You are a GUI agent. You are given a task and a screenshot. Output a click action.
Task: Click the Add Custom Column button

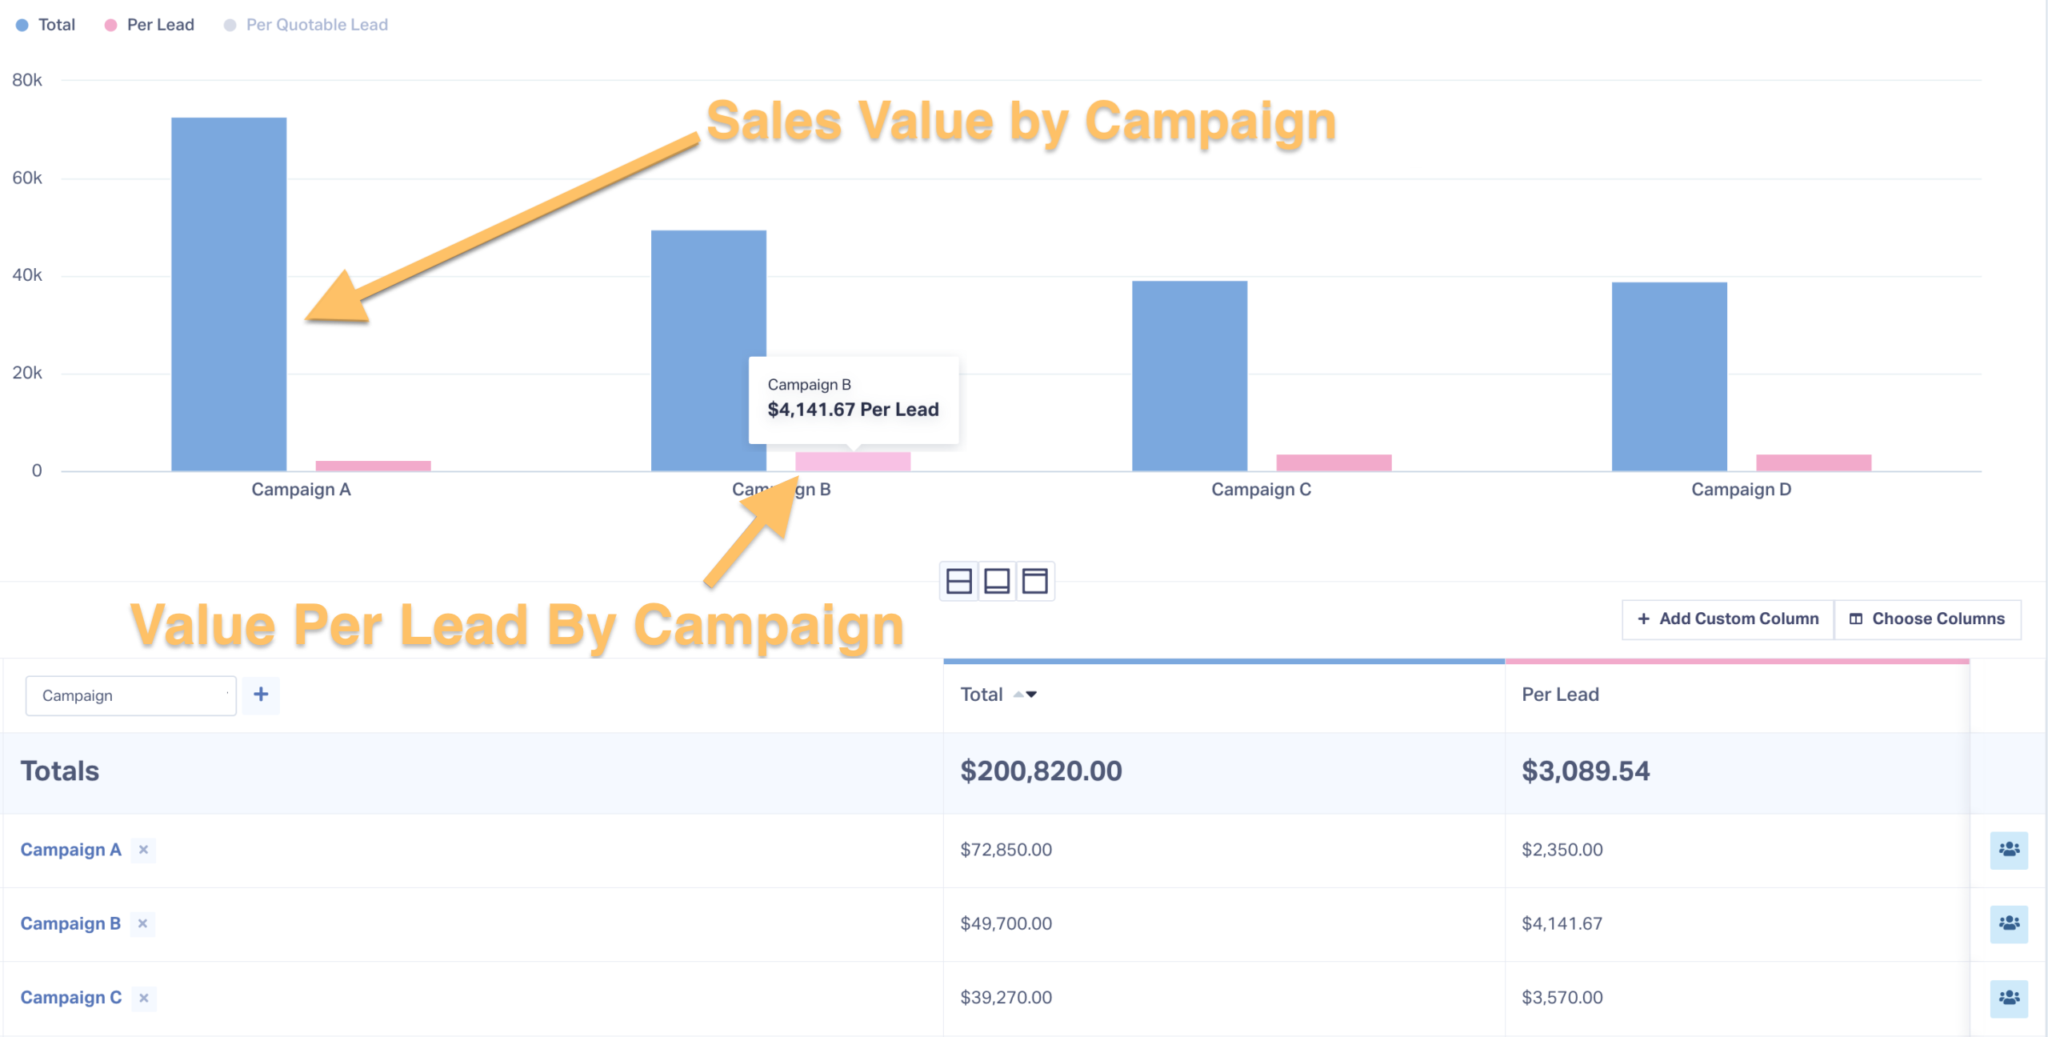click(1727, 618)
